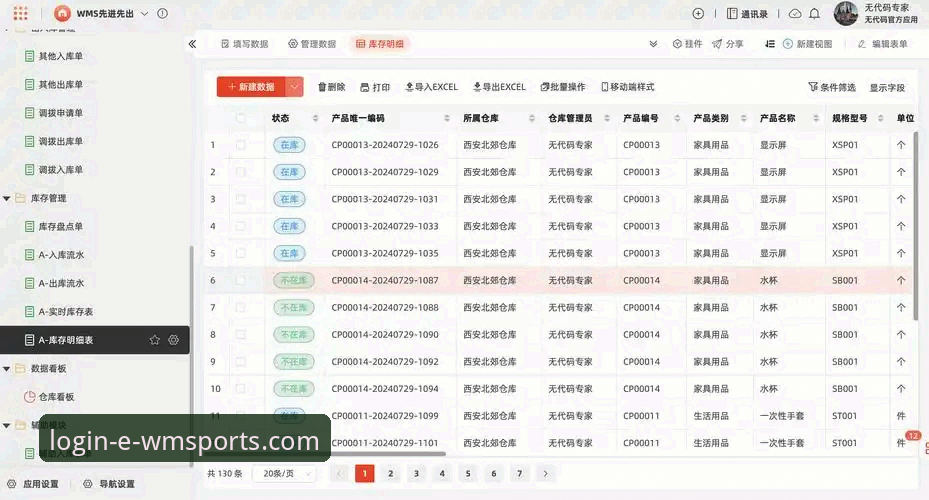Sort by 状态 column arrows

click(x=315, y=118)
